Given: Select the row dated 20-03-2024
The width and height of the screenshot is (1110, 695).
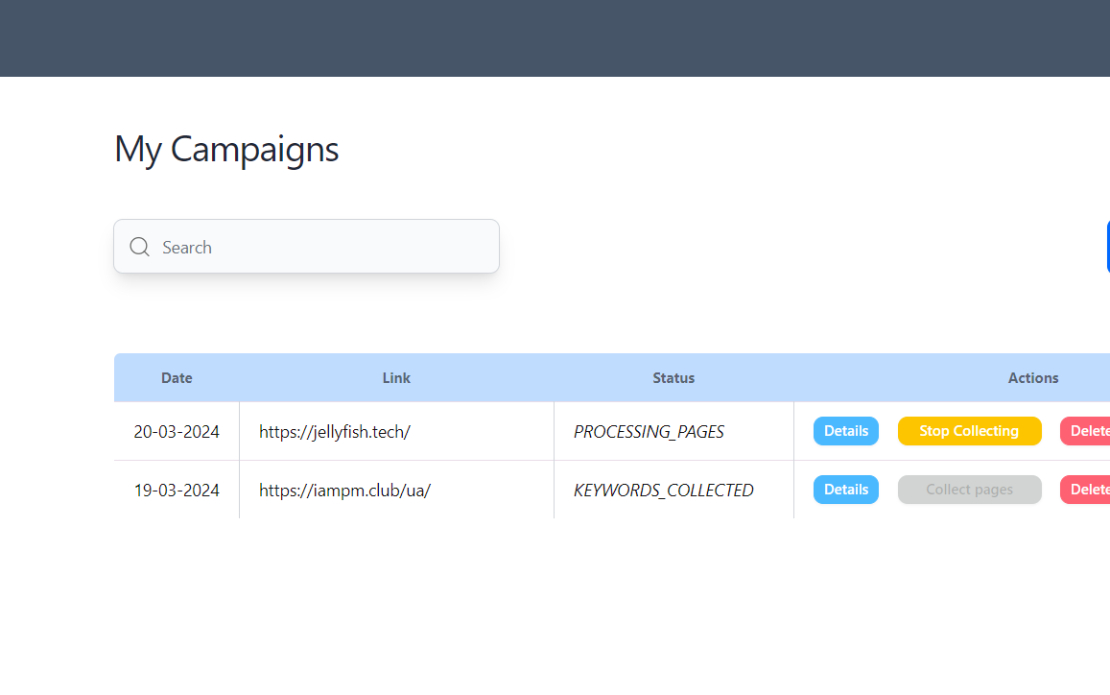Looking at the screenshot, I should pos(176,431).
